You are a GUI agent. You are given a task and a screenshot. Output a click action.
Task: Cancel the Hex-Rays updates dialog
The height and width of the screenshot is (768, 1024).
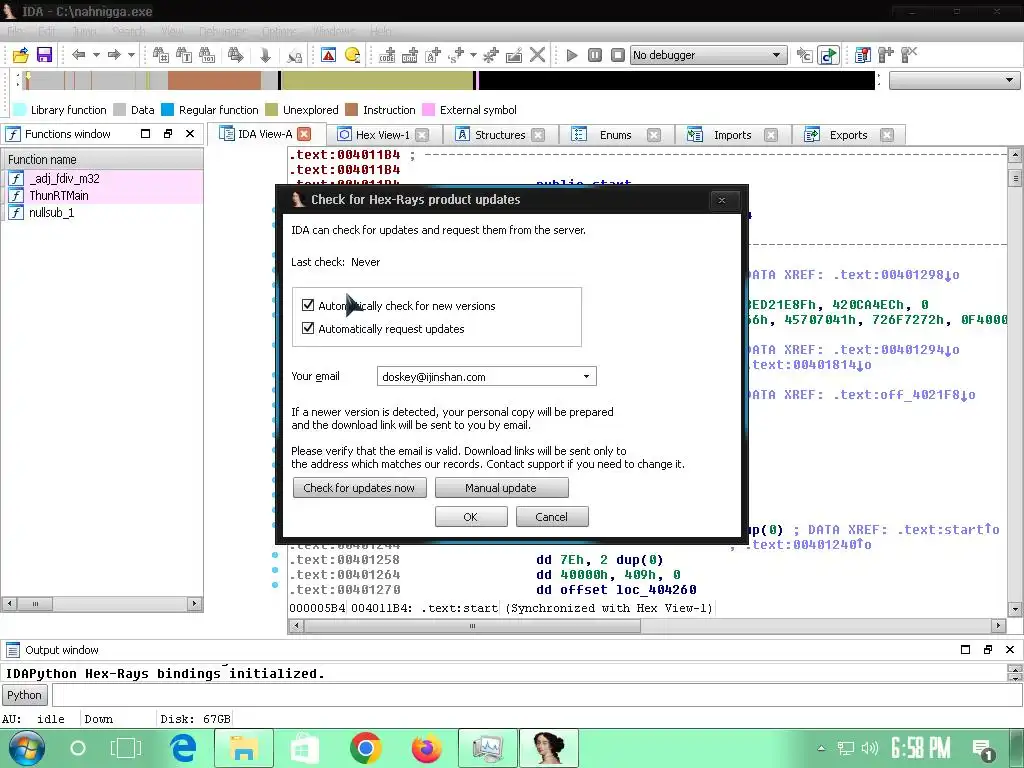(551, 517)
